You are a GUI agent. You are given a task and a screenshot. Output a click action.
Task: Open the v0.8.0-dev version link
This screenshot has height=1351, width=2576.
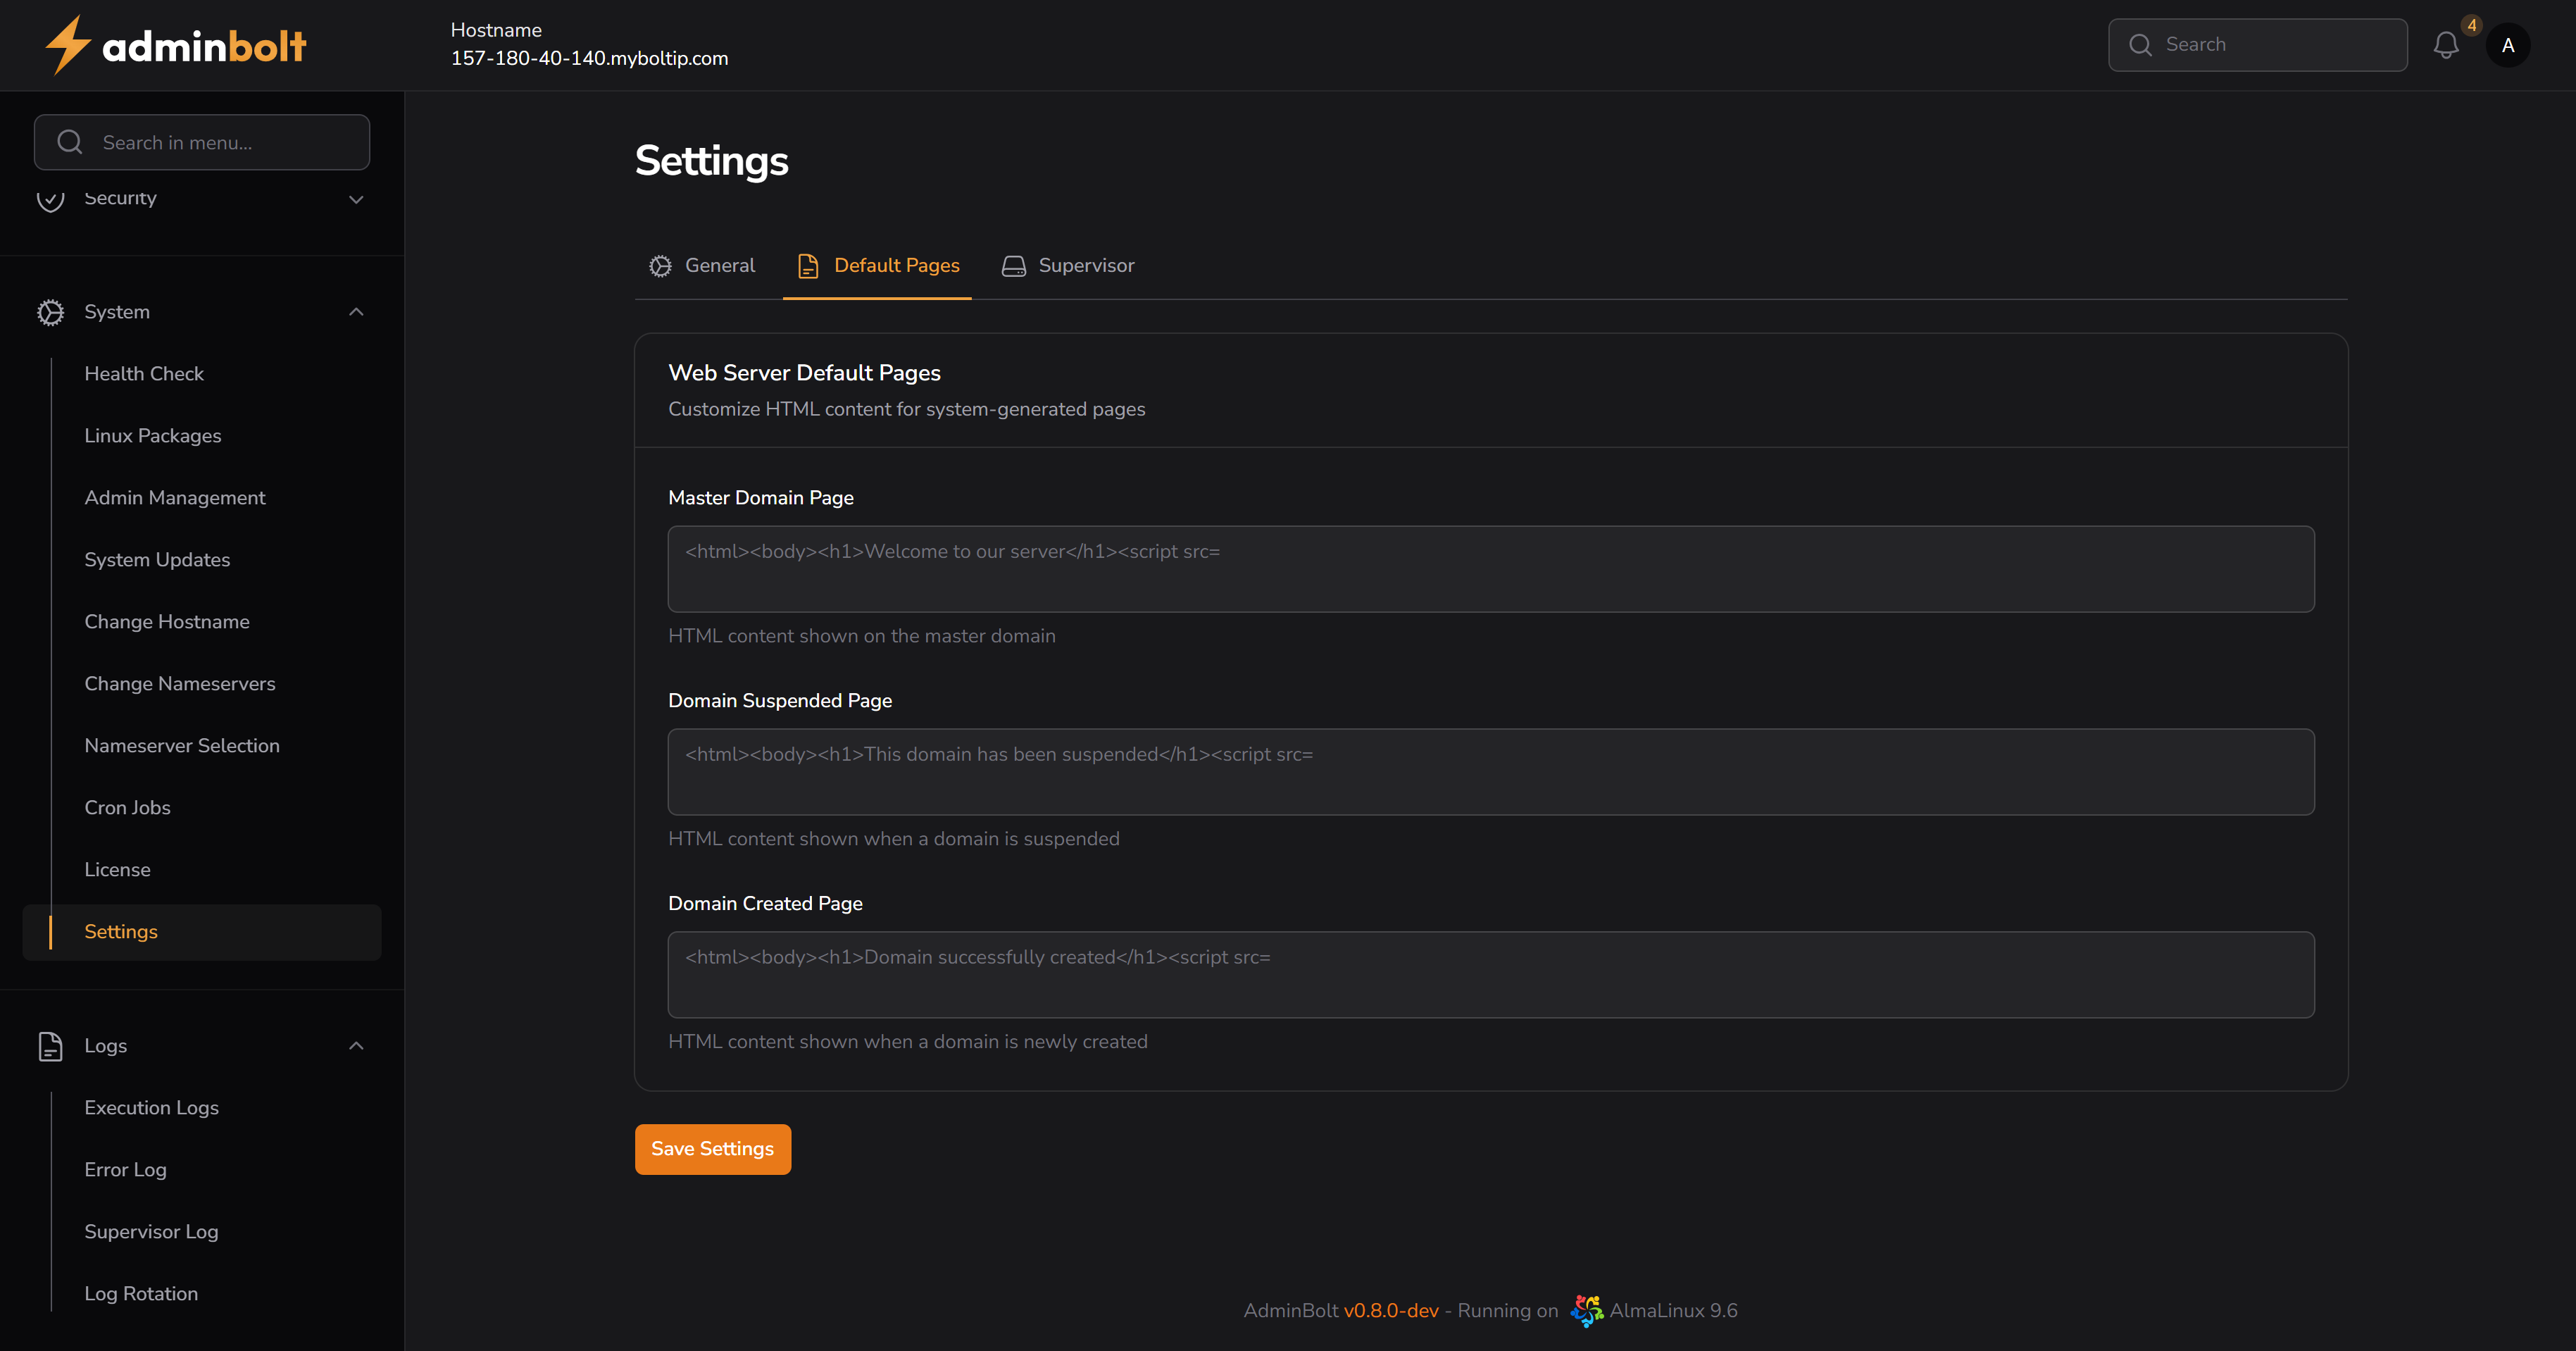pyautogui.click(x=1392, y=1310)
